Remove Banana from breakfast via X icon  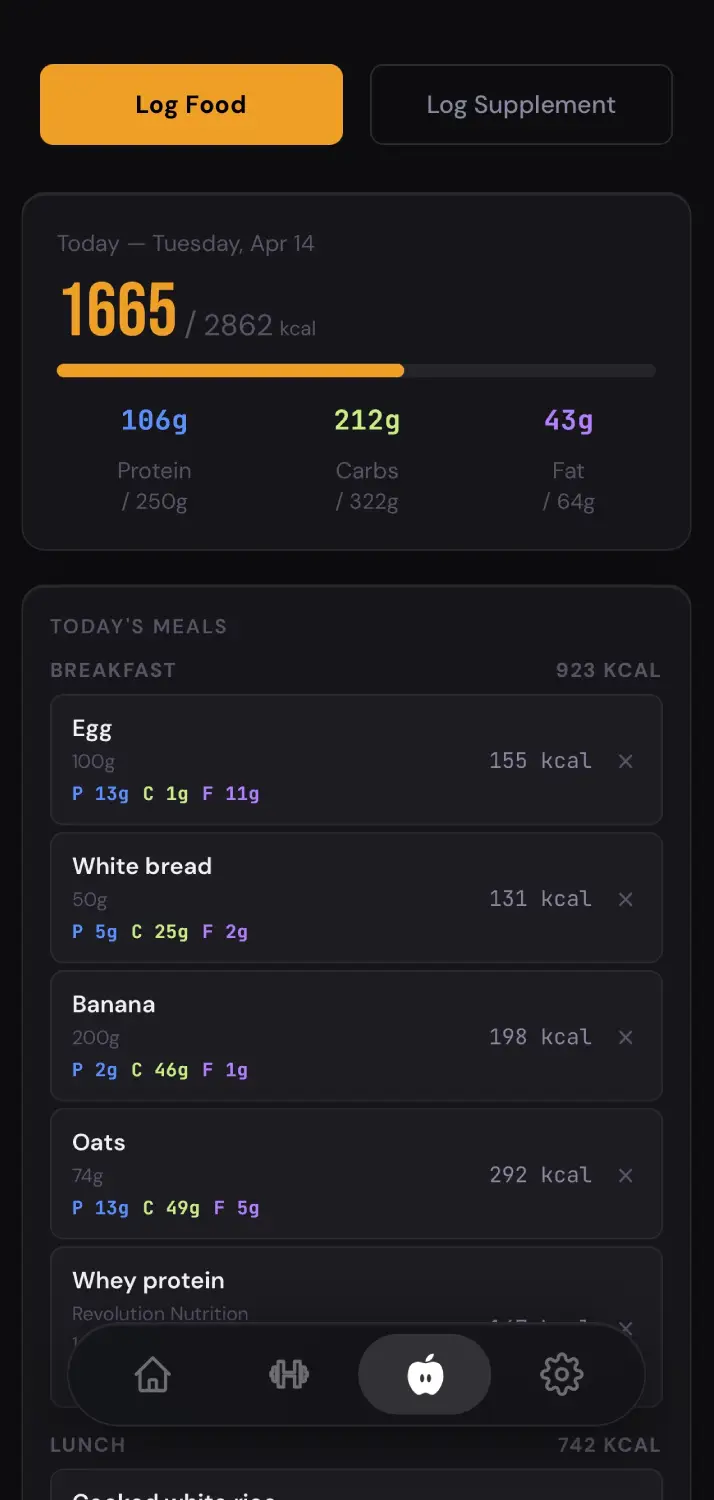(x=625, y=1037)
